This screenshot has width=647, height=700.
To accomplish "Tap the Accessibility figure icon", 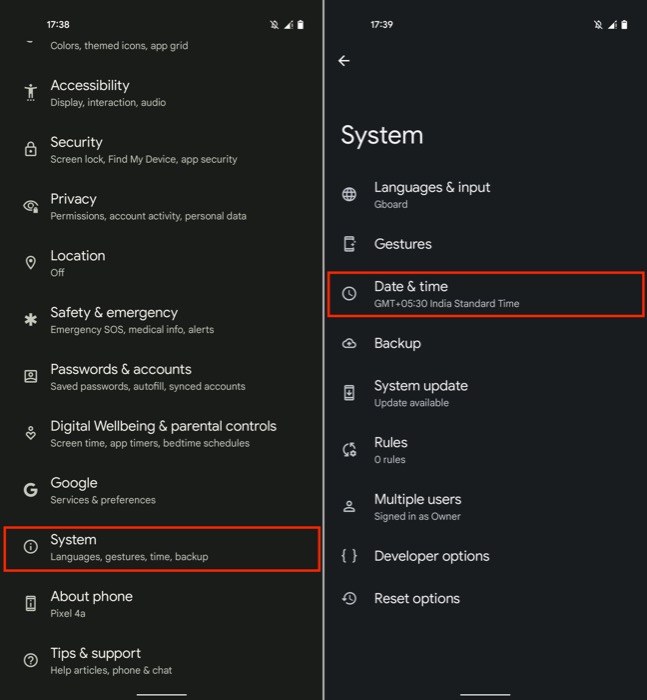I will (x=30, y=93).
